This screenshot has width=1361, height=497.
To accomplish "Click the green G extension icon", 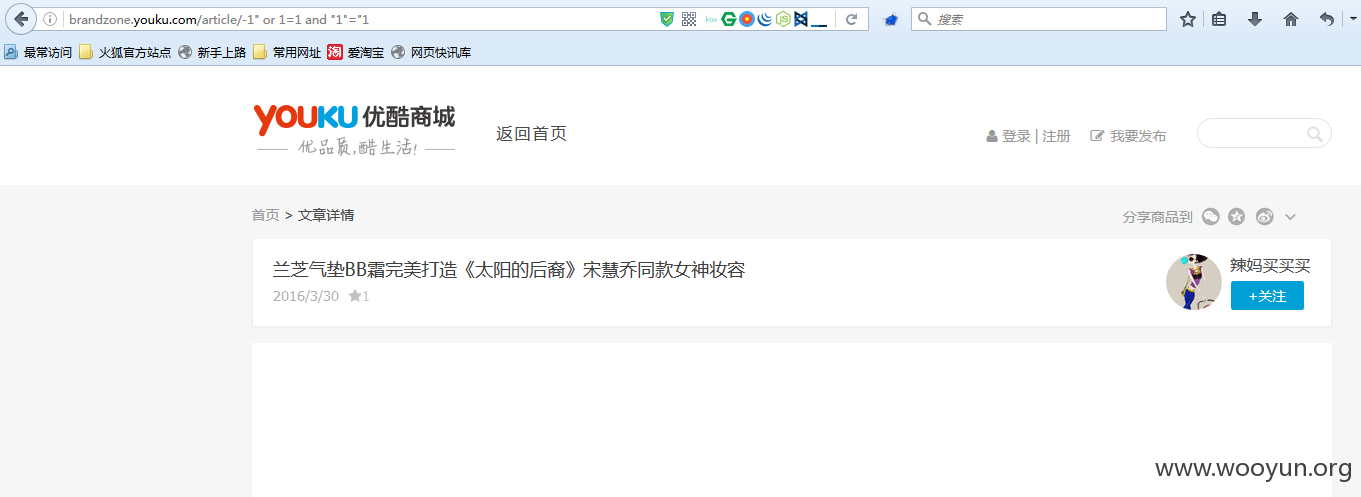I will 729,19.
